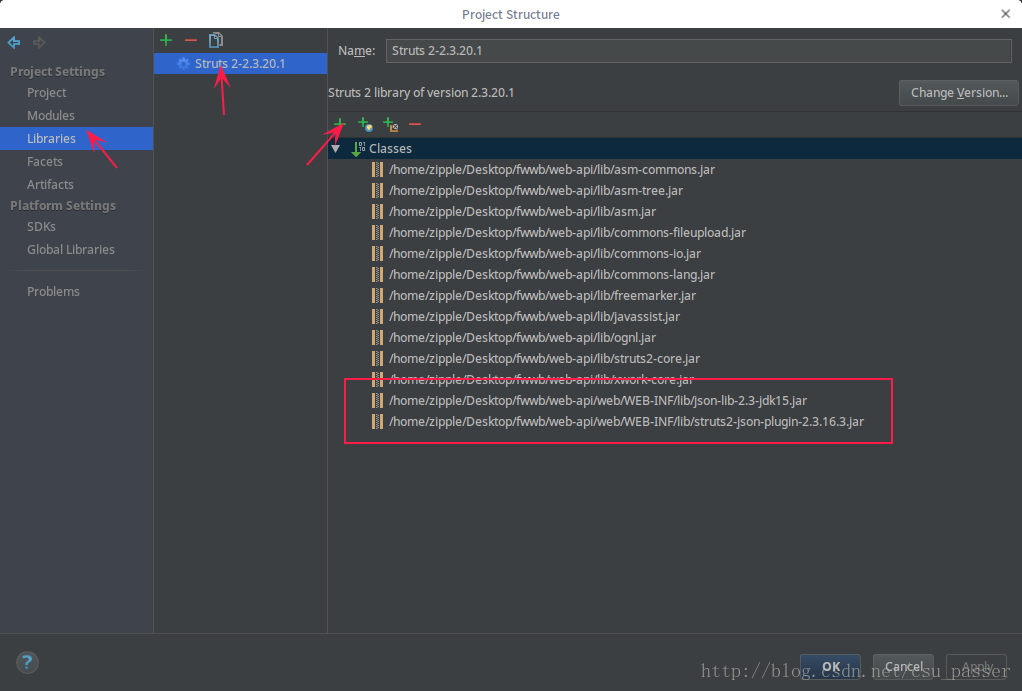Image resolution: width=1022 pixels, height=691 pixels.
Task: Close the Project Structure dialog
Action: point(1005,14)
